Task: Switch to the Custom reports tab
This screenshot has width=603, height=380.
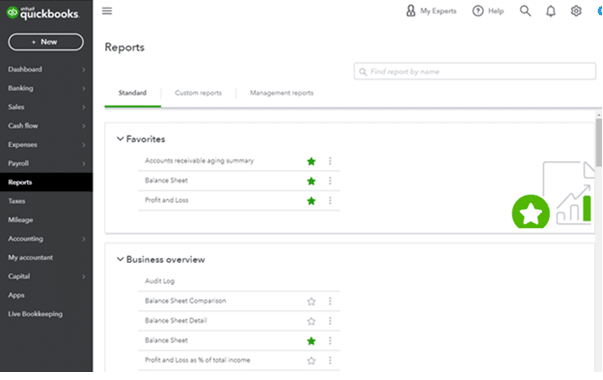Action: [198, 93]
